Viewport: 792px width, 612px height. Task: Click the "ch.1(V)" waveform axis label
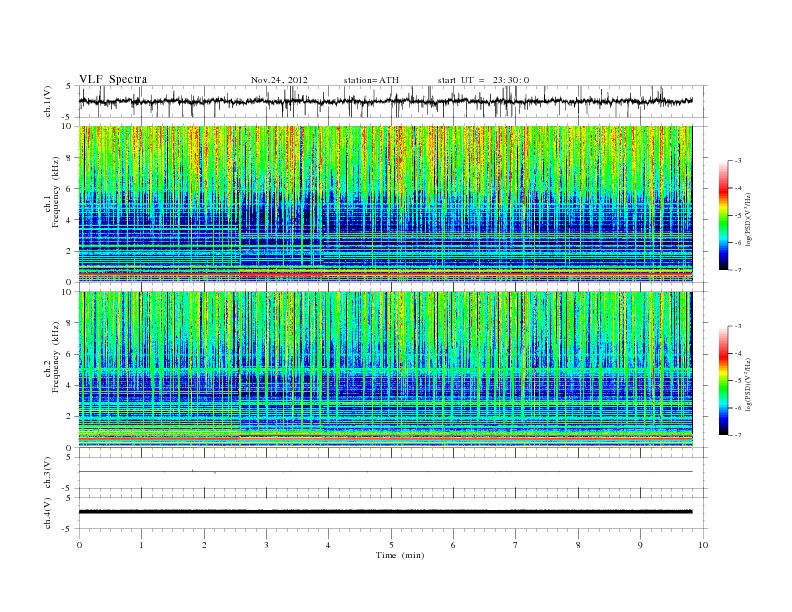click(48, 101)
